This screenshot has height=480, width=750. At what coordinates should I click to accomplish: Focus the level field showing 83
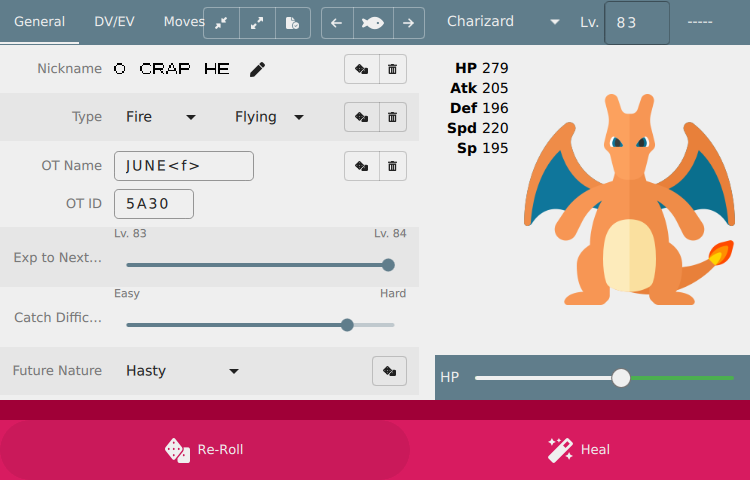click(x=637, y=23)
